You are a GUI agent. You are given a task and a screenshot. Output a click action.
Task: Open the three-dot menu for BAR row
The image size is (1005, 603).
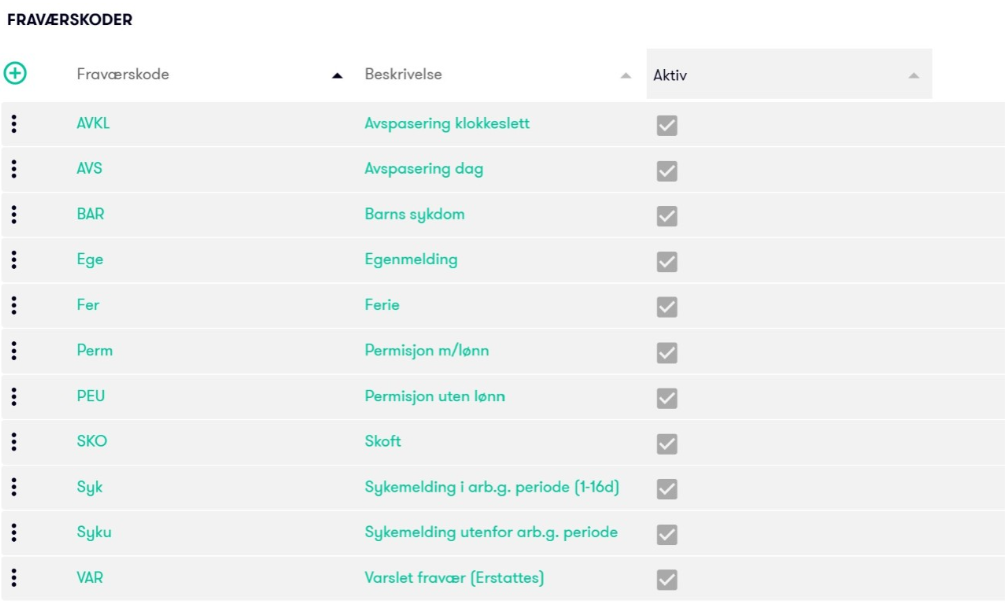[14, 215]
